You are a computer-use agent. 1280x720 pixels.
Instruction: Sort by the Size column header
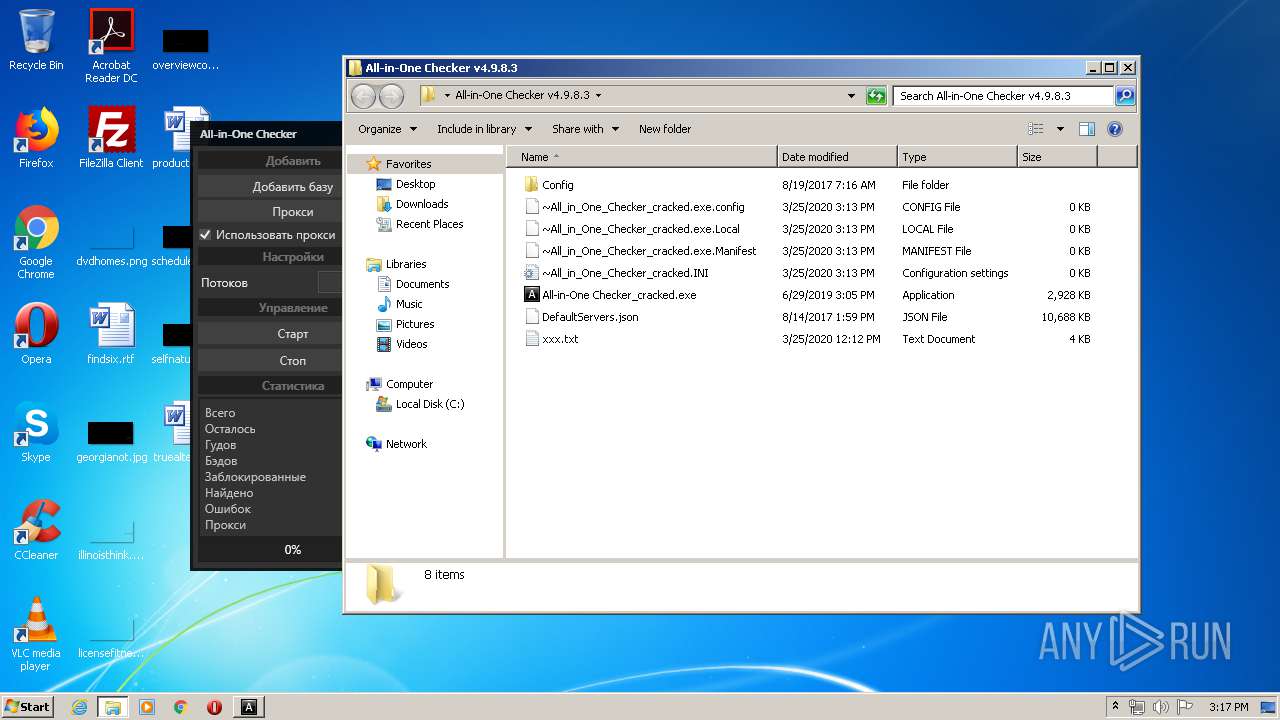[1057, 157]
